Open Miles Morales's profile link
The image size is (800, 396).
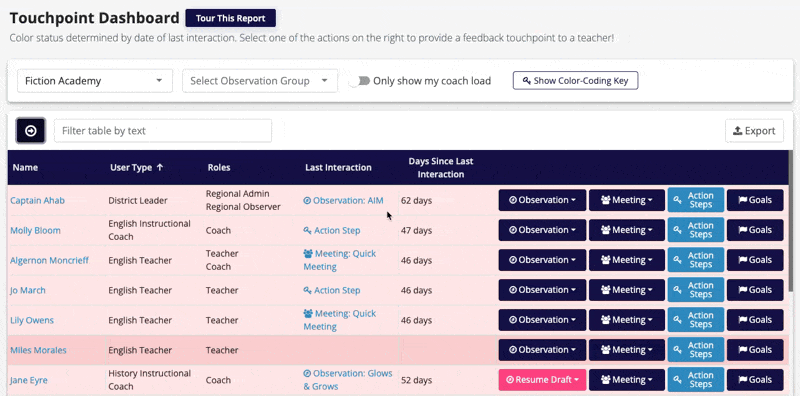coord(38,350)
